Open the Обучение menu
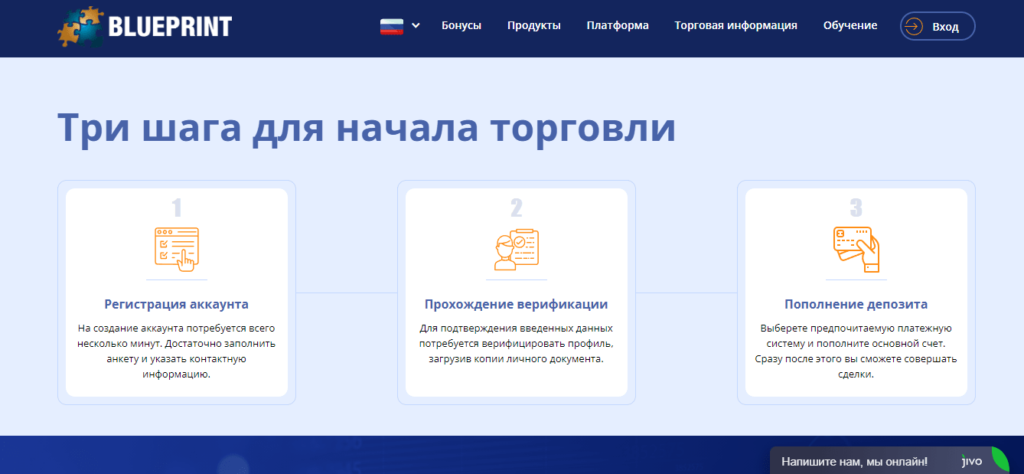This screenshot has height=474, width=1024. point(850,26)
